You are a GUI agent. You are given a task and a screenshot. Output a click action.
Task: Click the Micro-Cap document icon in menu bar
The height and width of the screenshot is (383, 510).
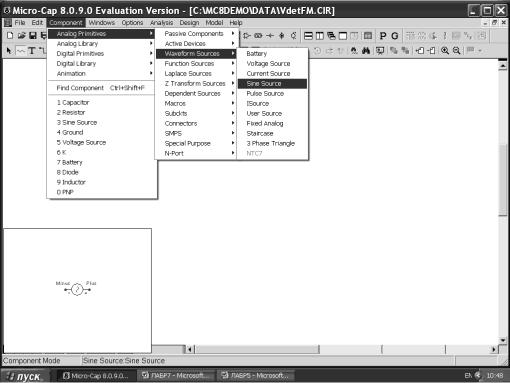click(8, 23)
